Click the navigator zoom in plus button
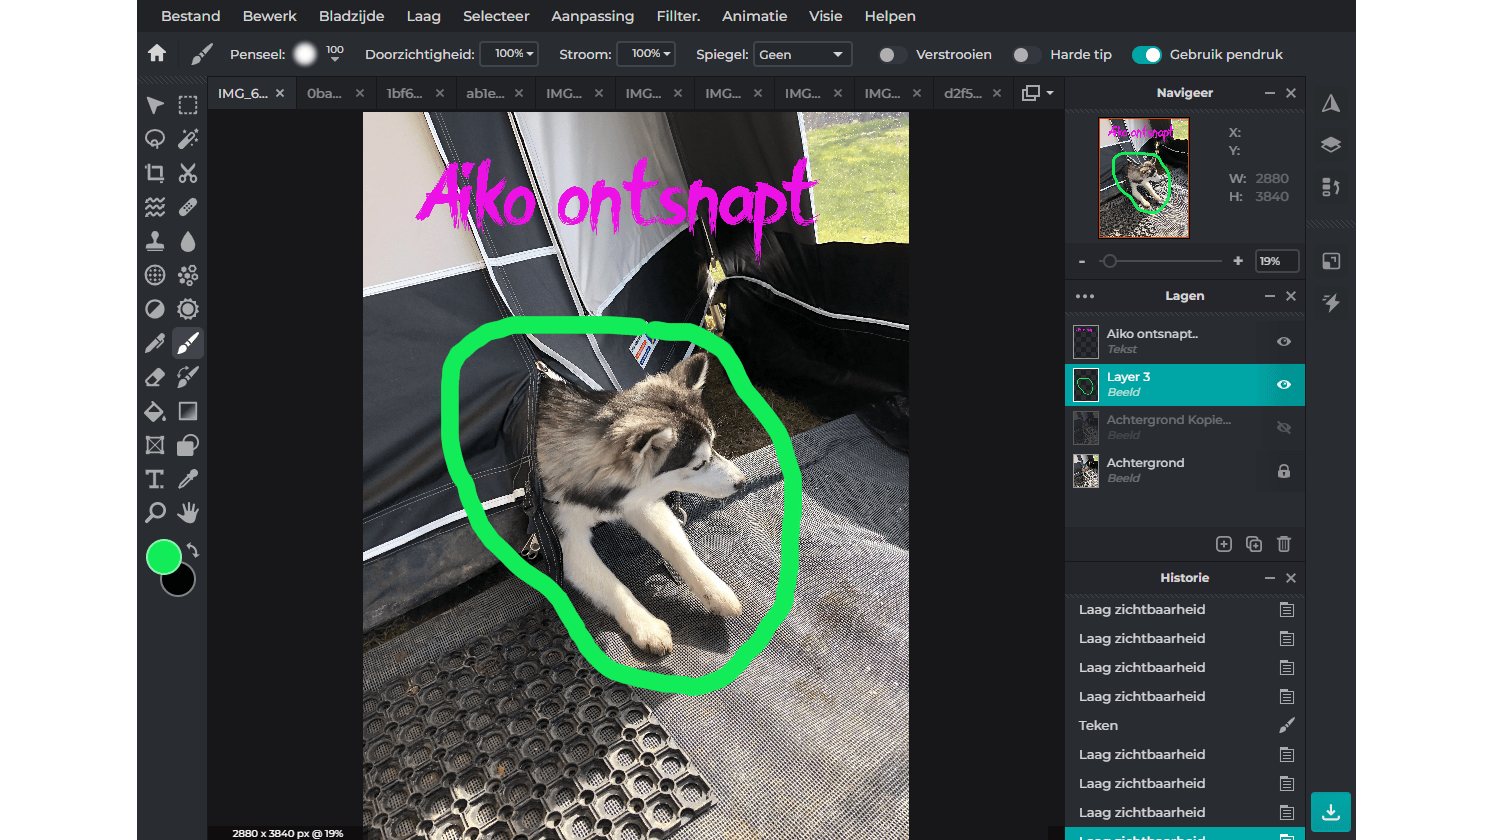 [x=1238, y=261]
